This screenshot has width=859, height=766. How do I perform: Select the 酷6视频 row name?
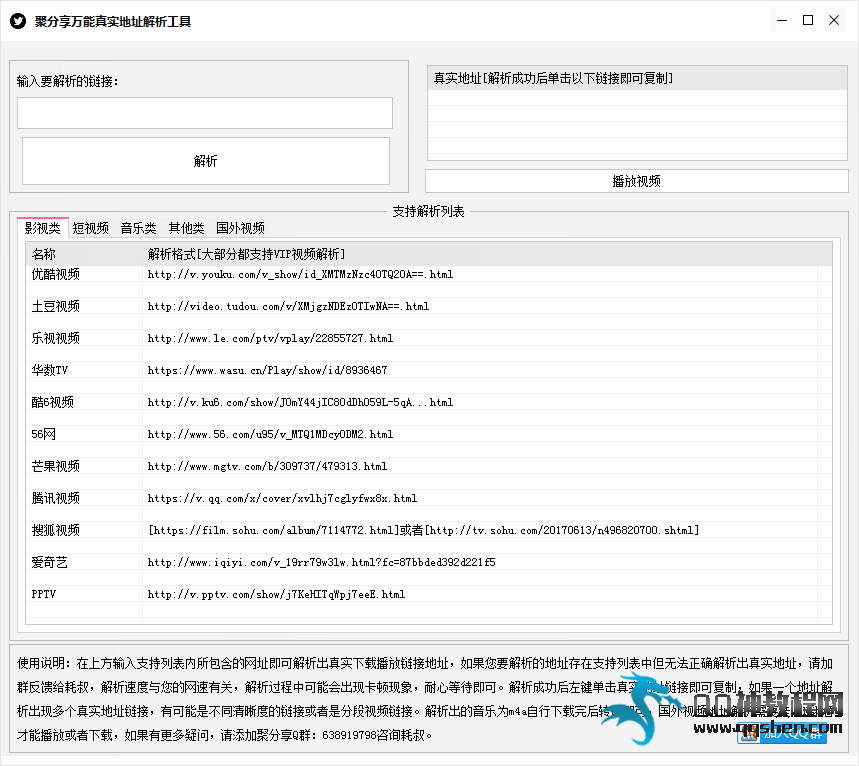tap(53, 402)
